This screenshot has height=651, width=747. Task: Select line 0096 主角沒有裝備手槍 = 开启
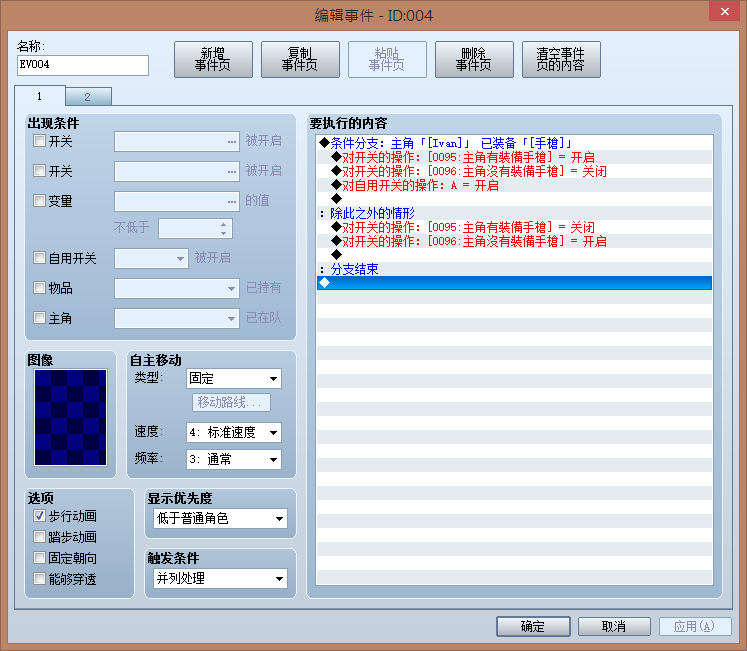tap(515, 241)
